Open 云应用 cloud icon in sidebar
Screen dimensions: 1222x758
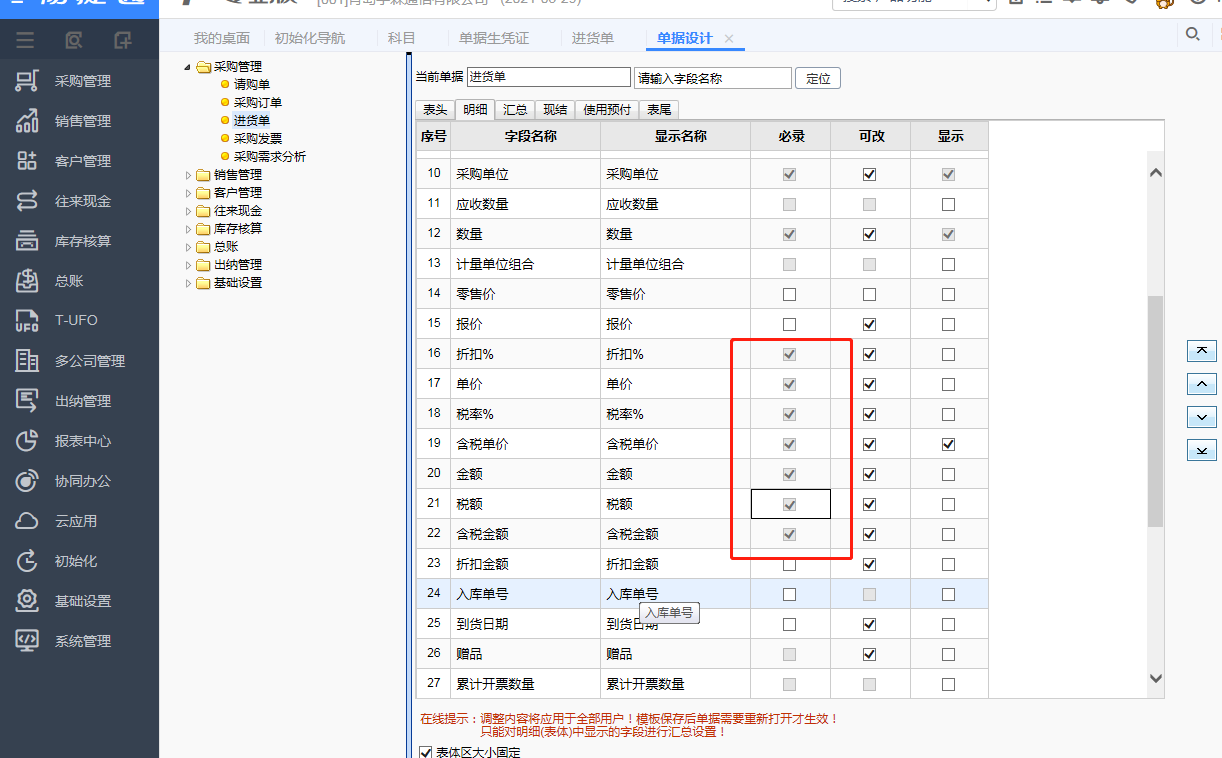point(27,521)
